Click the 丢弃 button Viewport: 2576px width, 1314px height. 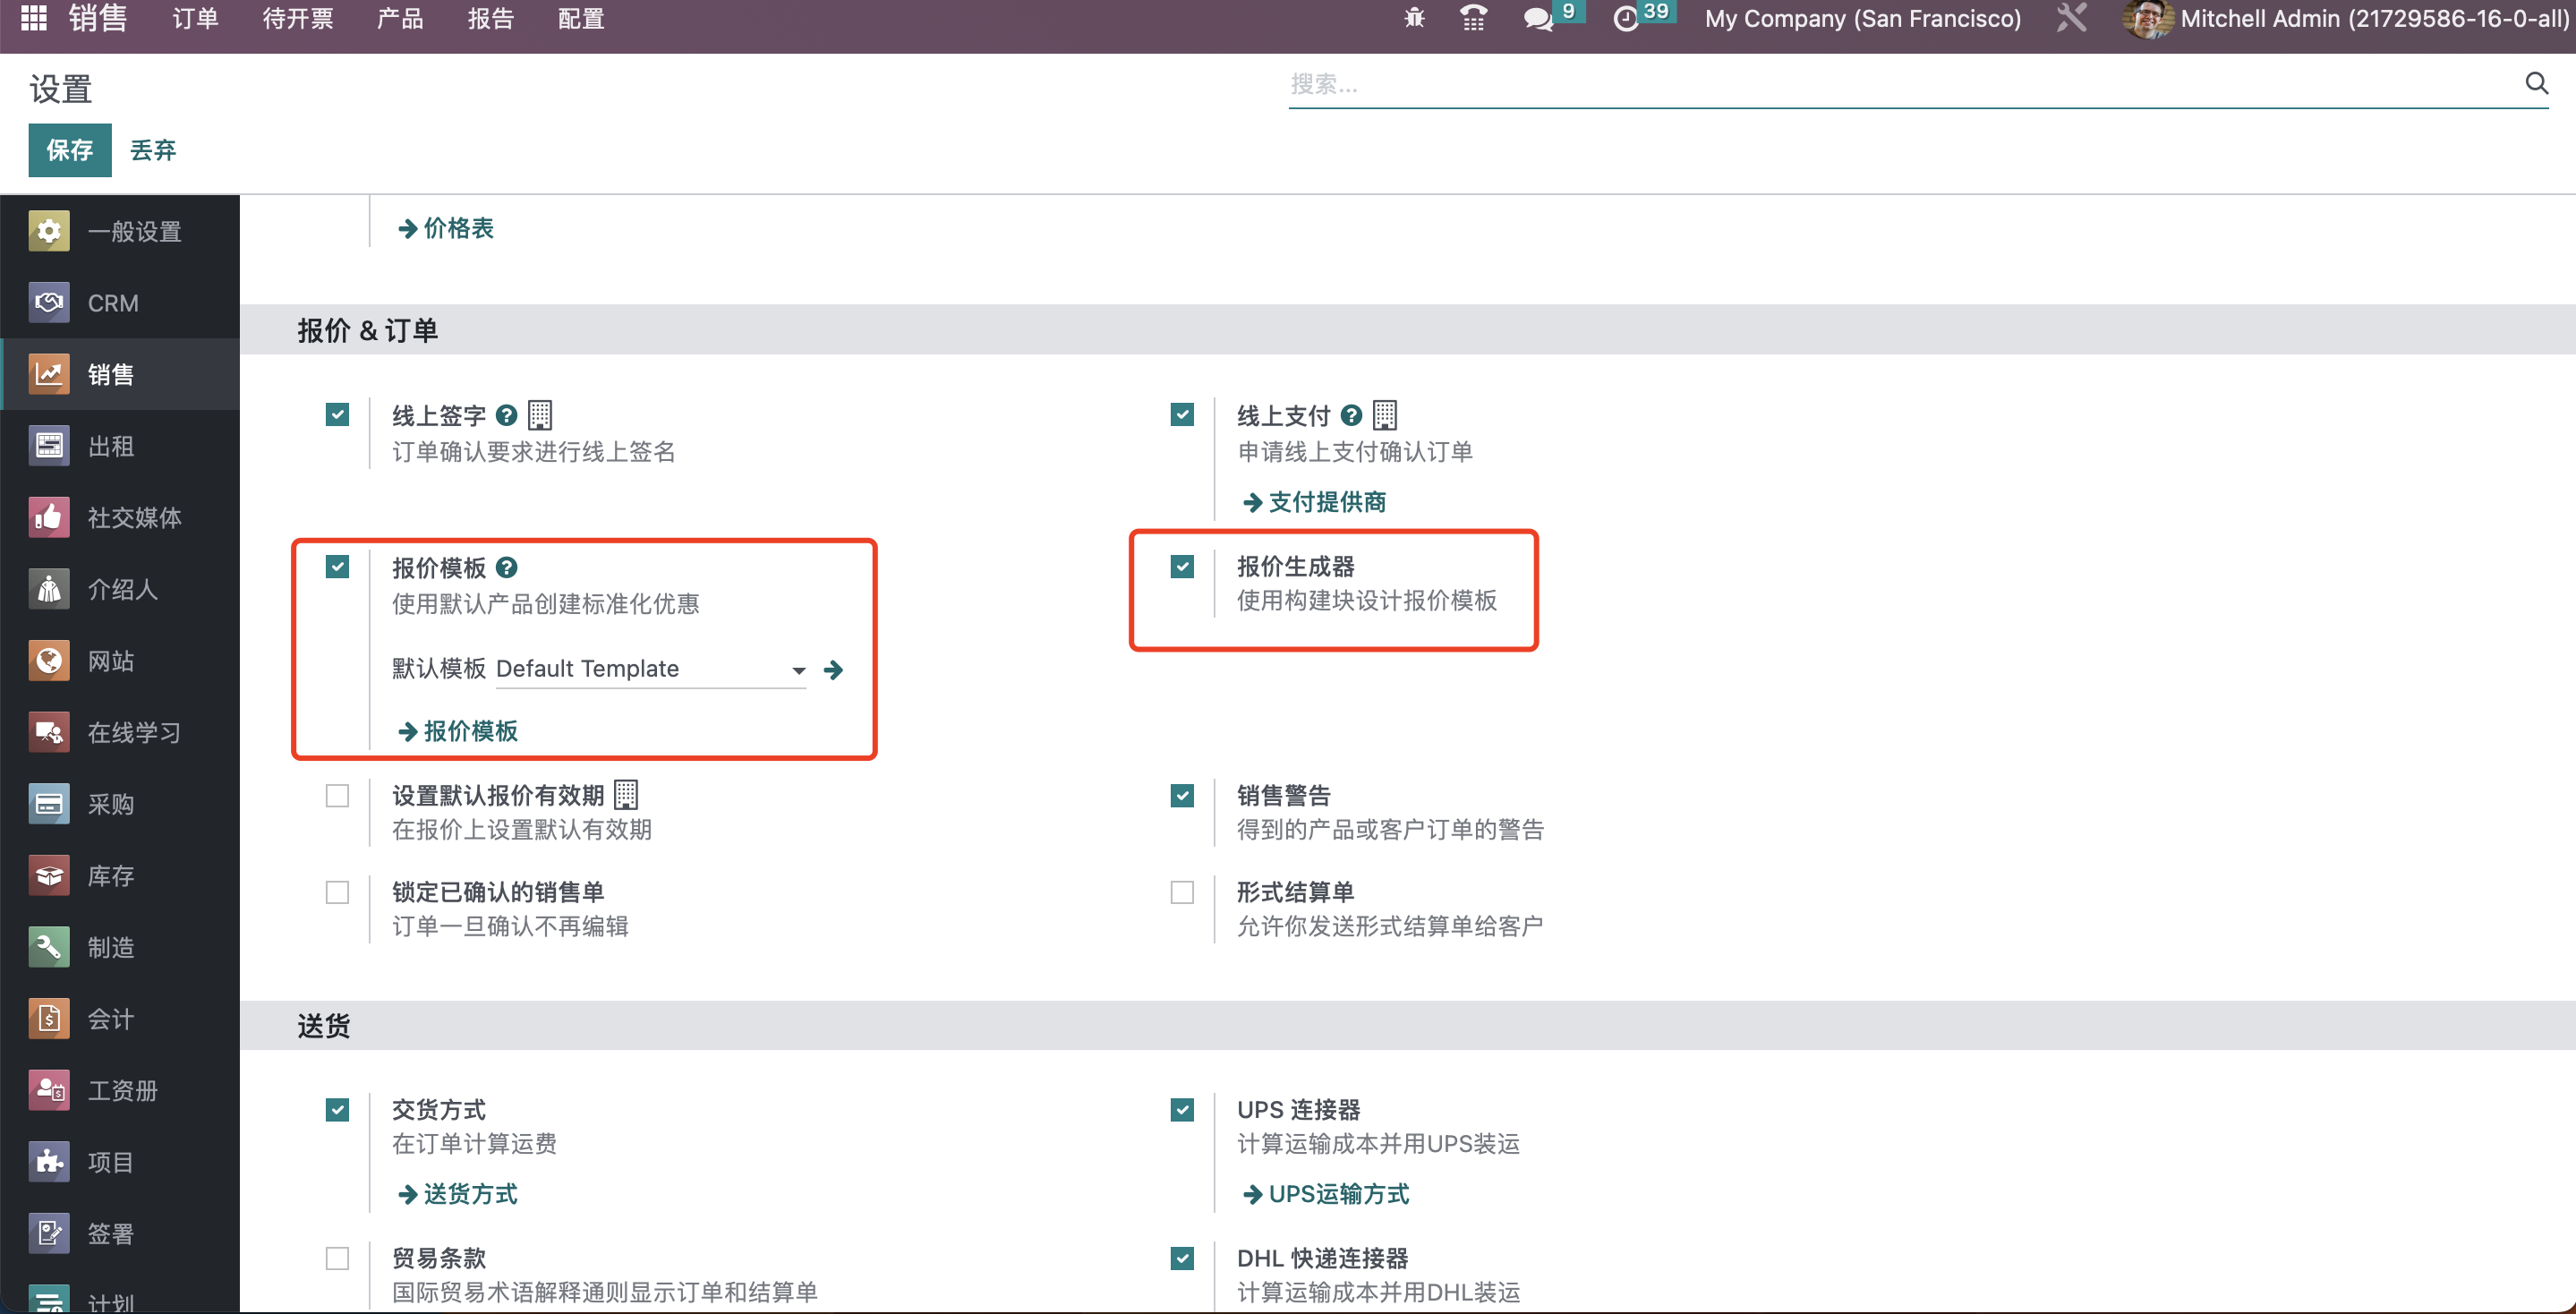153,150
